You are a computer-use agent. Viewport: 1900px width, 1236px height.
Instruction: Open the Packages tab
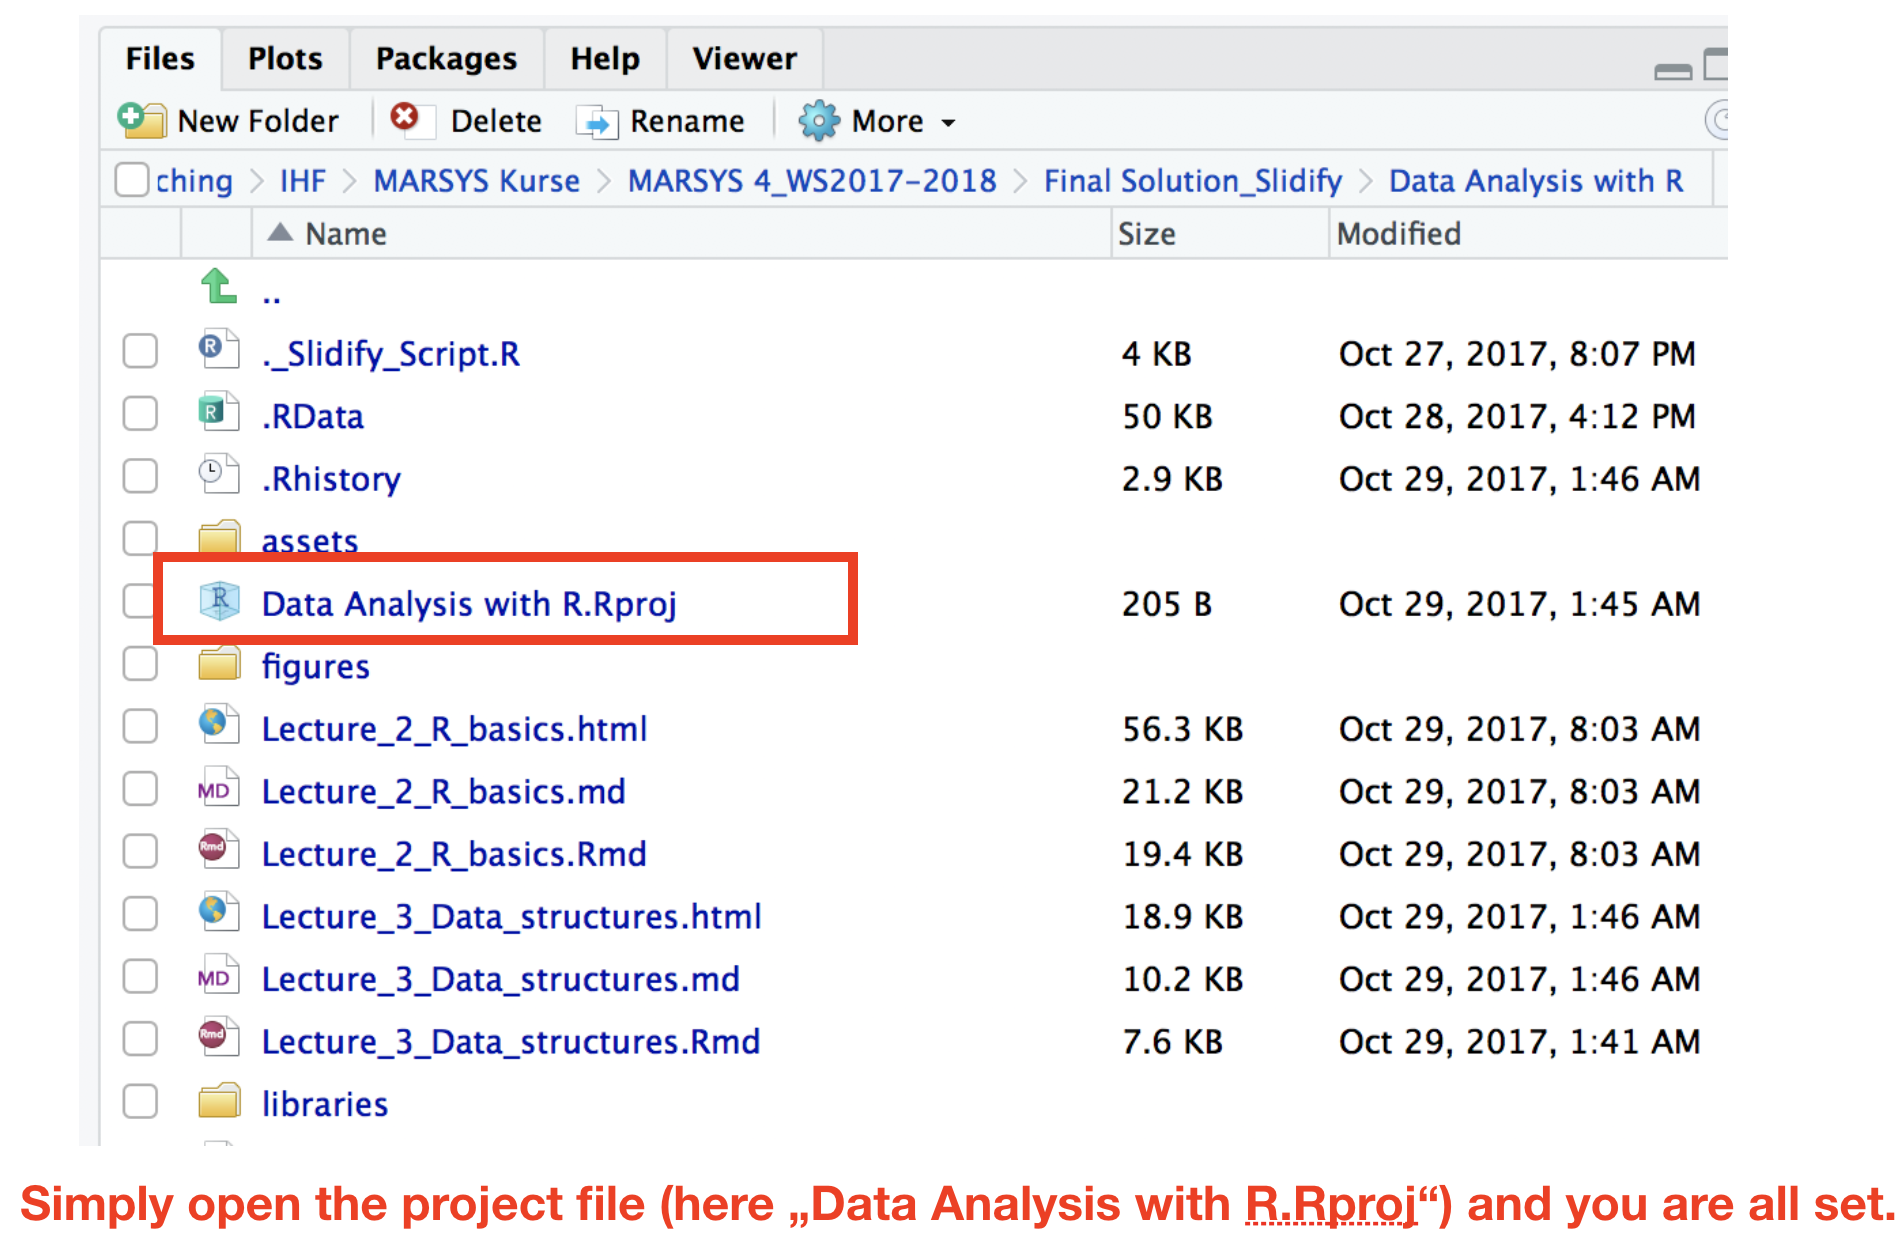pos(446,59)
